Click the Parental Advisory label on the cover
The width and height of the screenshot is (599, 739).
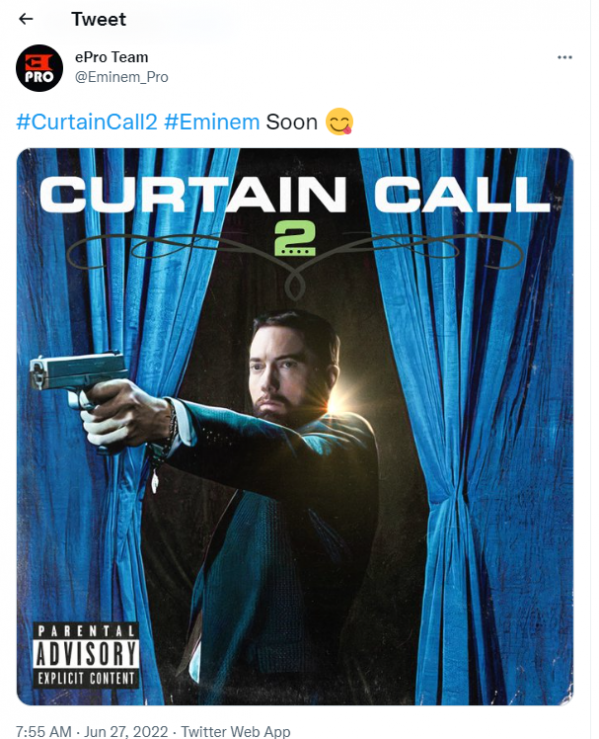[x=86, y=656]
